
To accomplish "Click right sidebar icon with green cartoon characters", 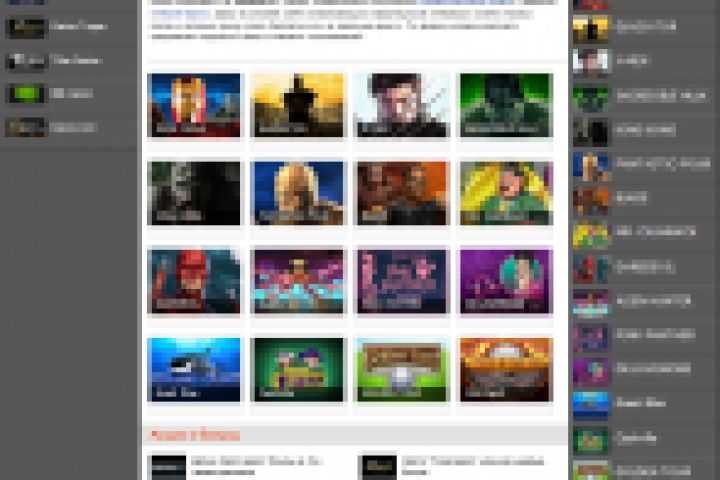I will click(x=591, y=440).
